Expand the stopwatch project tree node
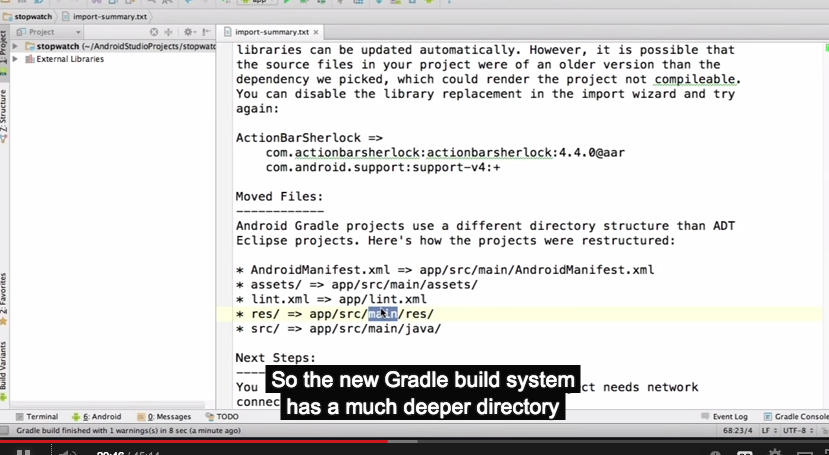The height and width of the screenshot is (455, 829). (15, 47)
